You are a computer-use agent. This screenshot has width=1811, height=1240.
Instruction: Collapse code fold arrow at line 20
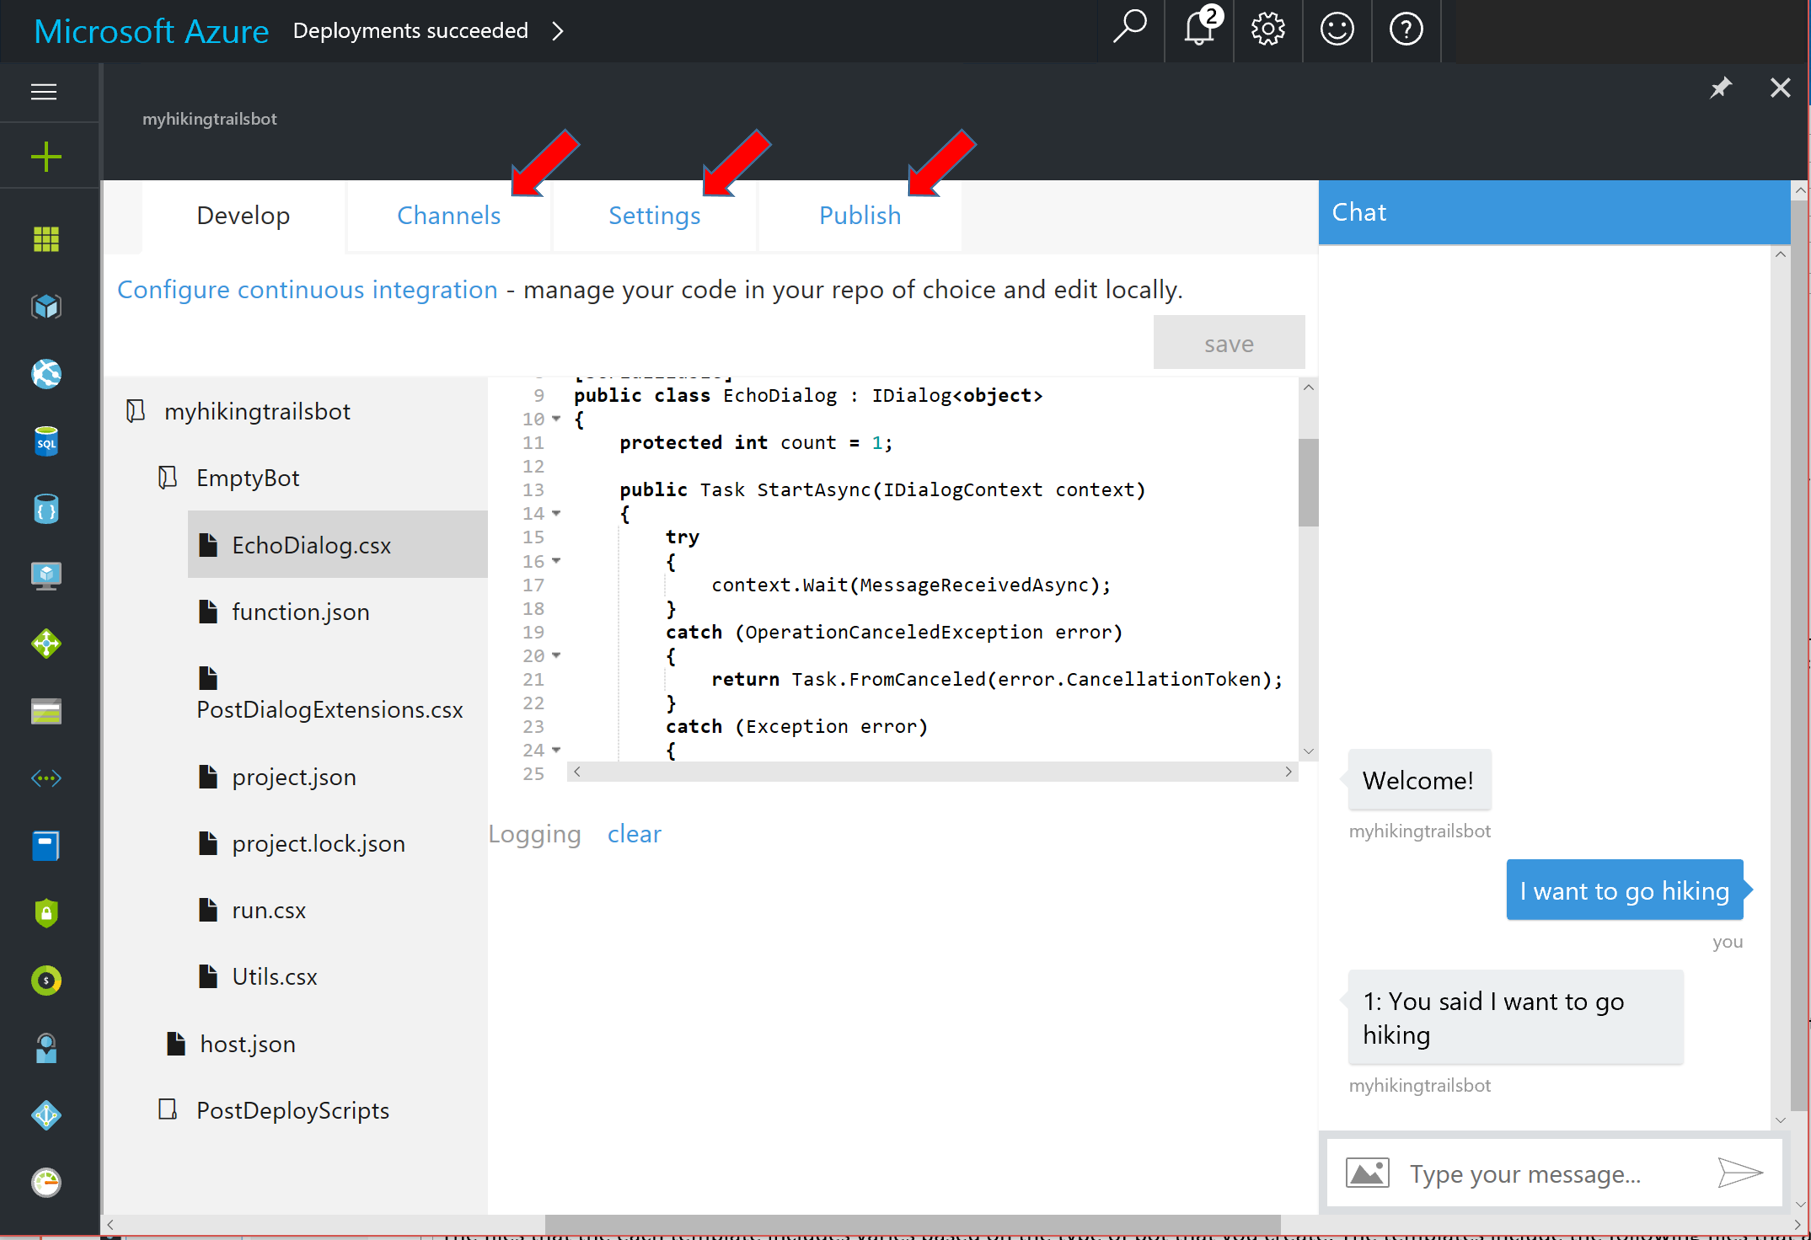(557, 655)
